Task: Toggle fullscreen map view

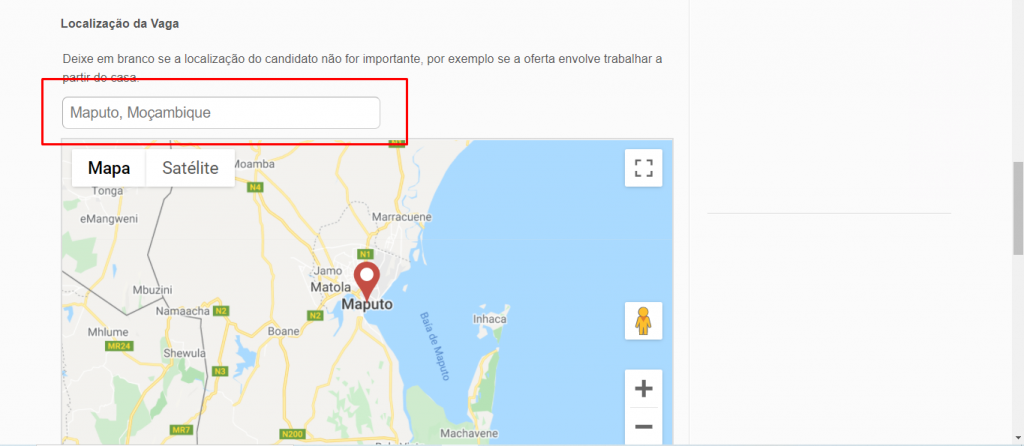Action: (643, 168)
